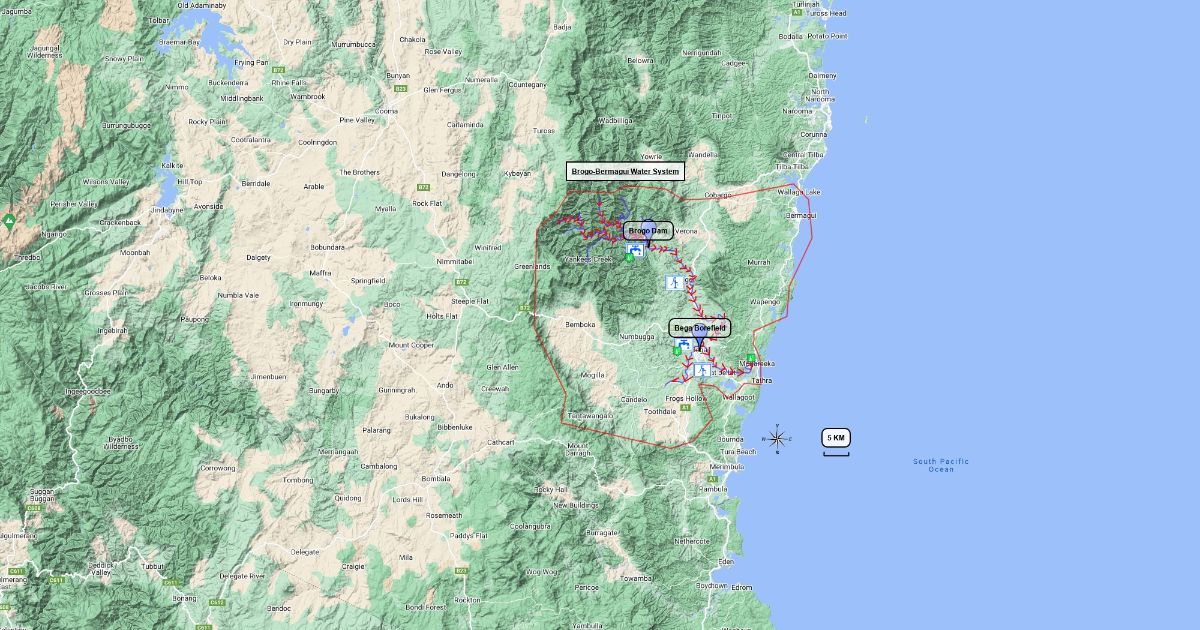Select the Bega Borefield callout label
This screenshot has width=1200, height=630.
[700, 328]
